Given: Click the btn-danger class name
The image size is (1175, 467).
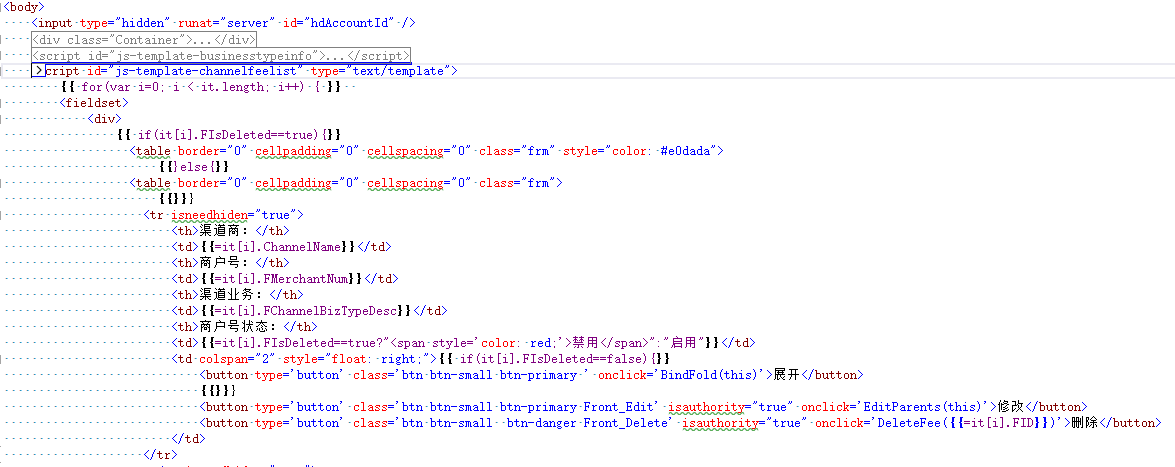Looking at the screenshot, I should 542,423.
